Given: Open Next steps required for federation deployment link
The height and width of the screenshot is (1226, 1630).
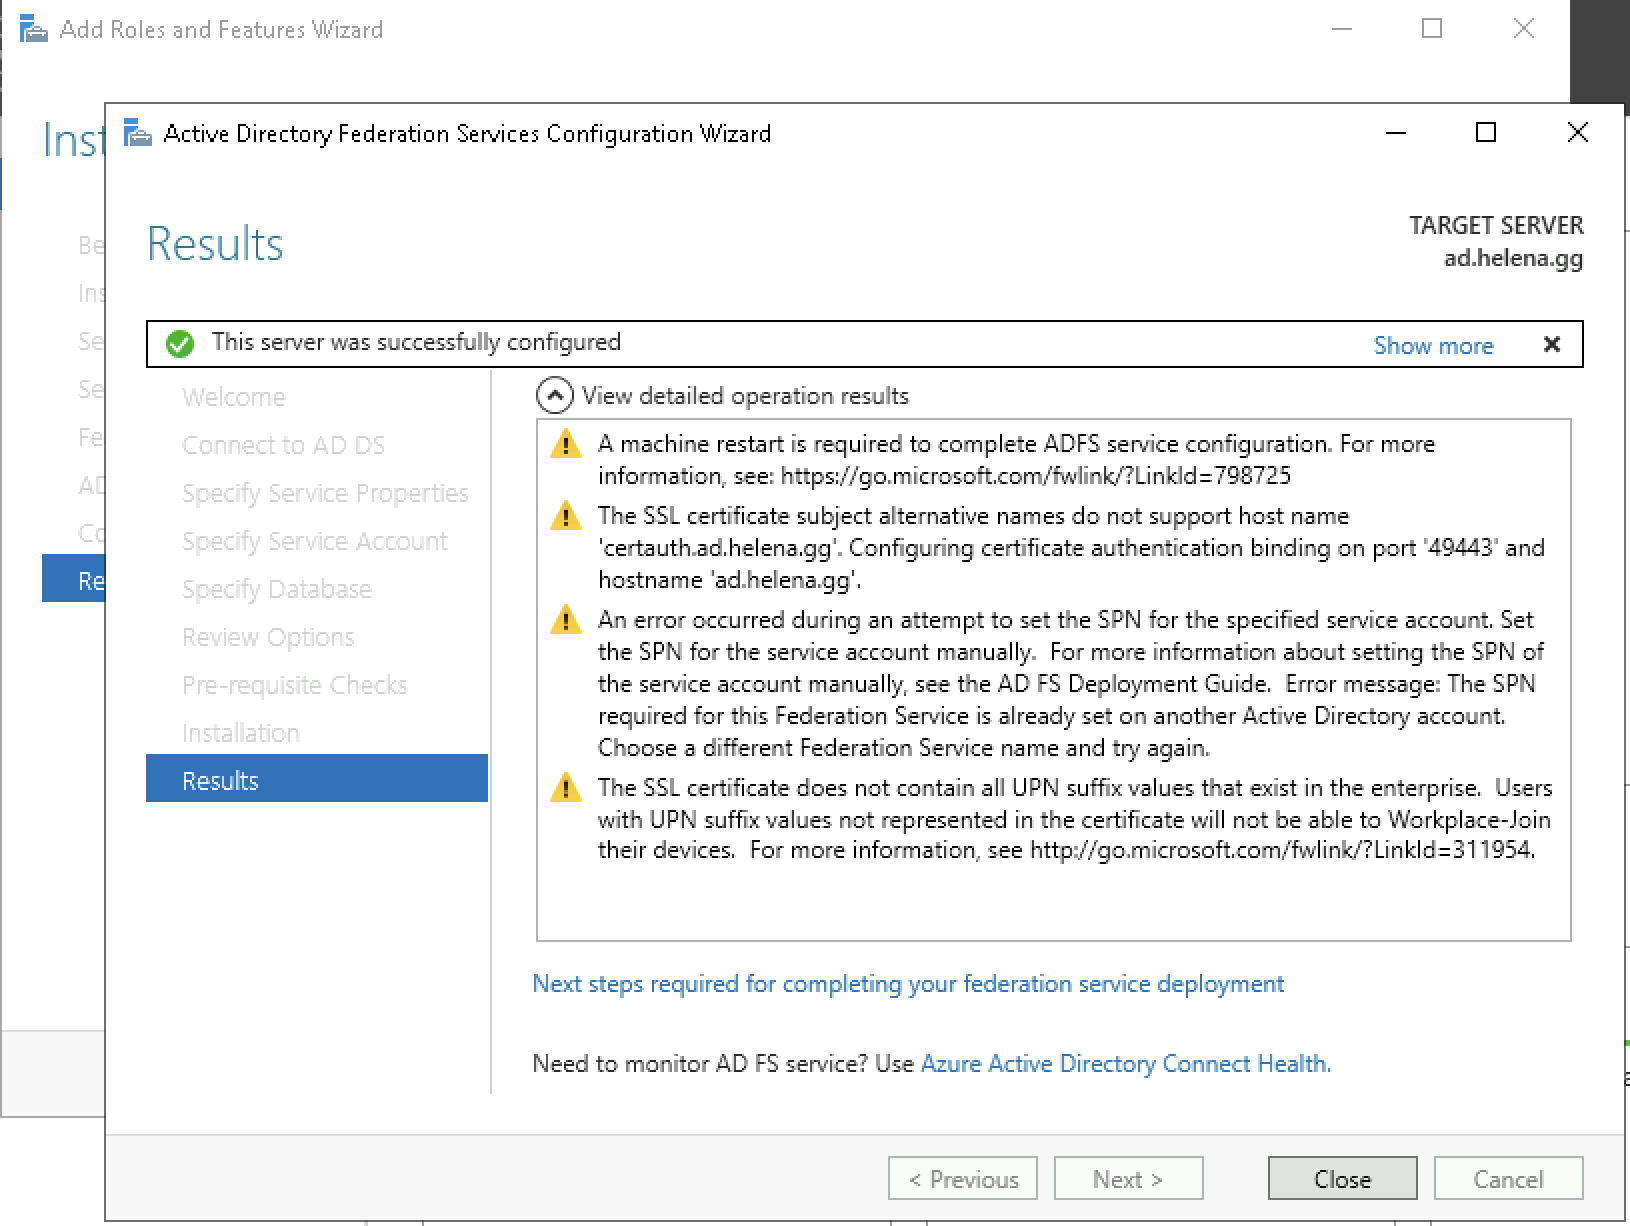Looking at the screenshot, I should 907,984.
